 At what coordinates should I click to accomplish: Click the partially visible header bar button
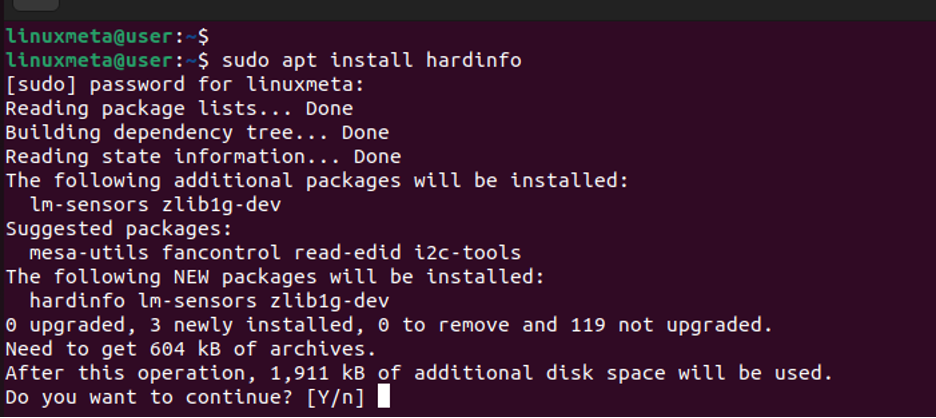(x=36, y=5)
